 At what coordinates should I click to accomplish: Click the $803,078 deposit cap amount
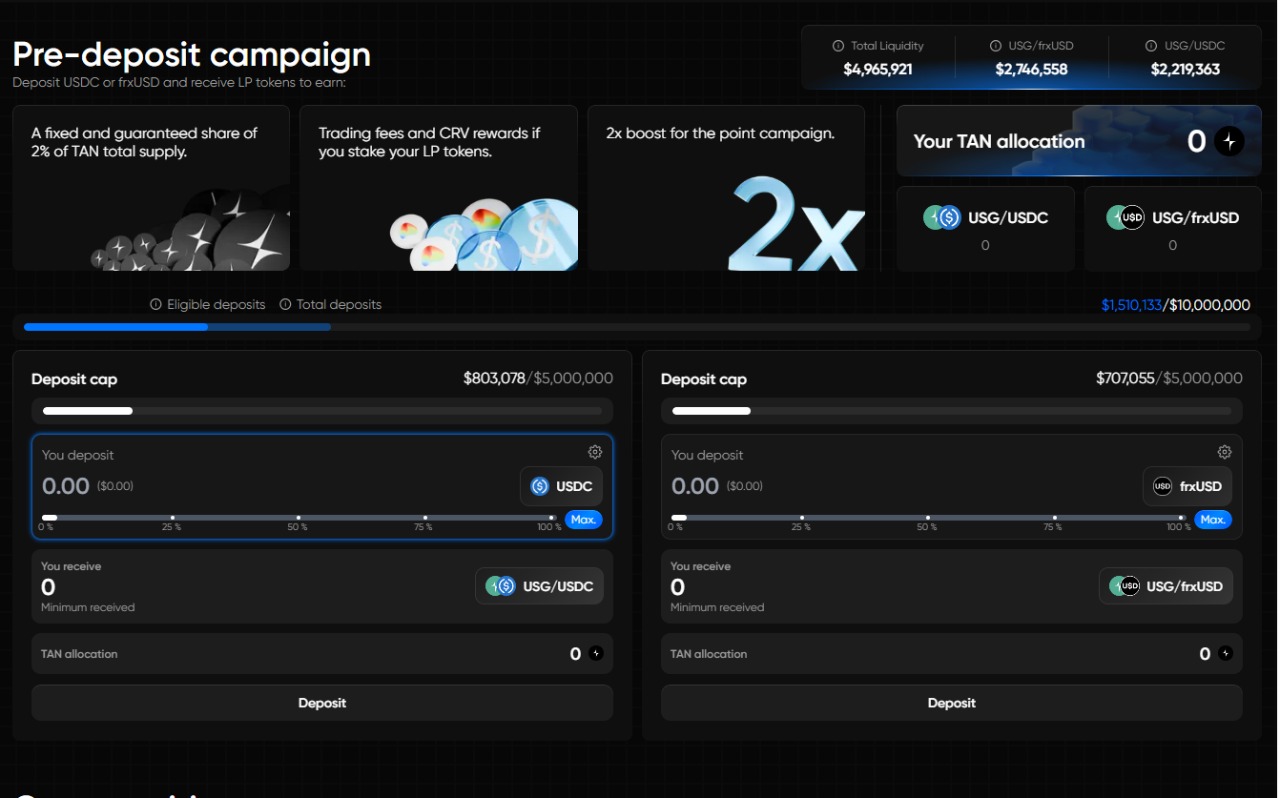(x=494, y=378)
